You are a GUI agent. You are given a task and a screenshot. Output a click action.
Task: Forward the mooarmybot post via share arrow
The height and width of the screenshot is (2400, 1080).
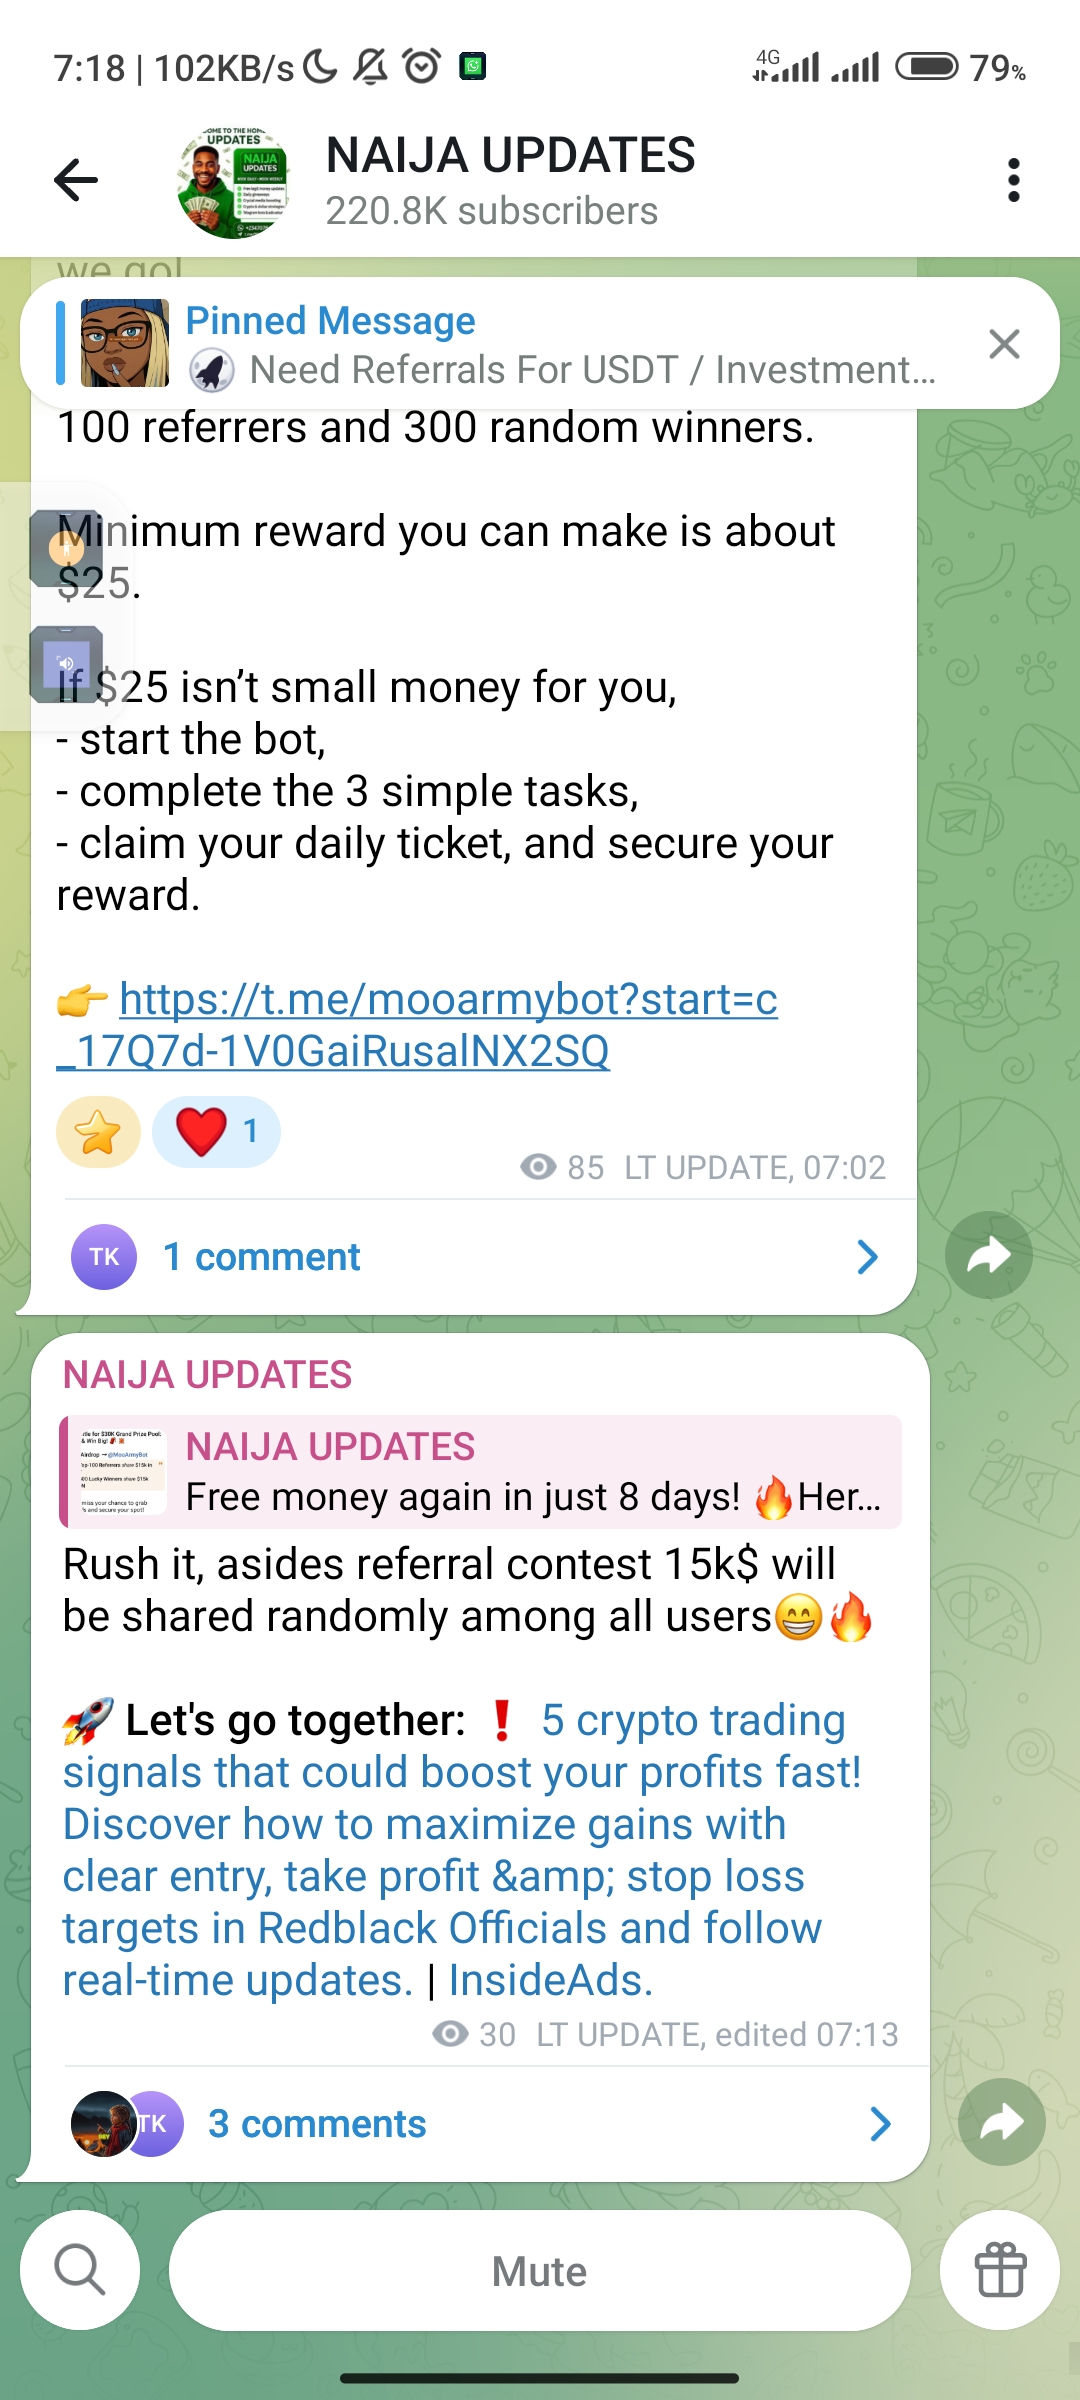click(x=989, y=1256)
